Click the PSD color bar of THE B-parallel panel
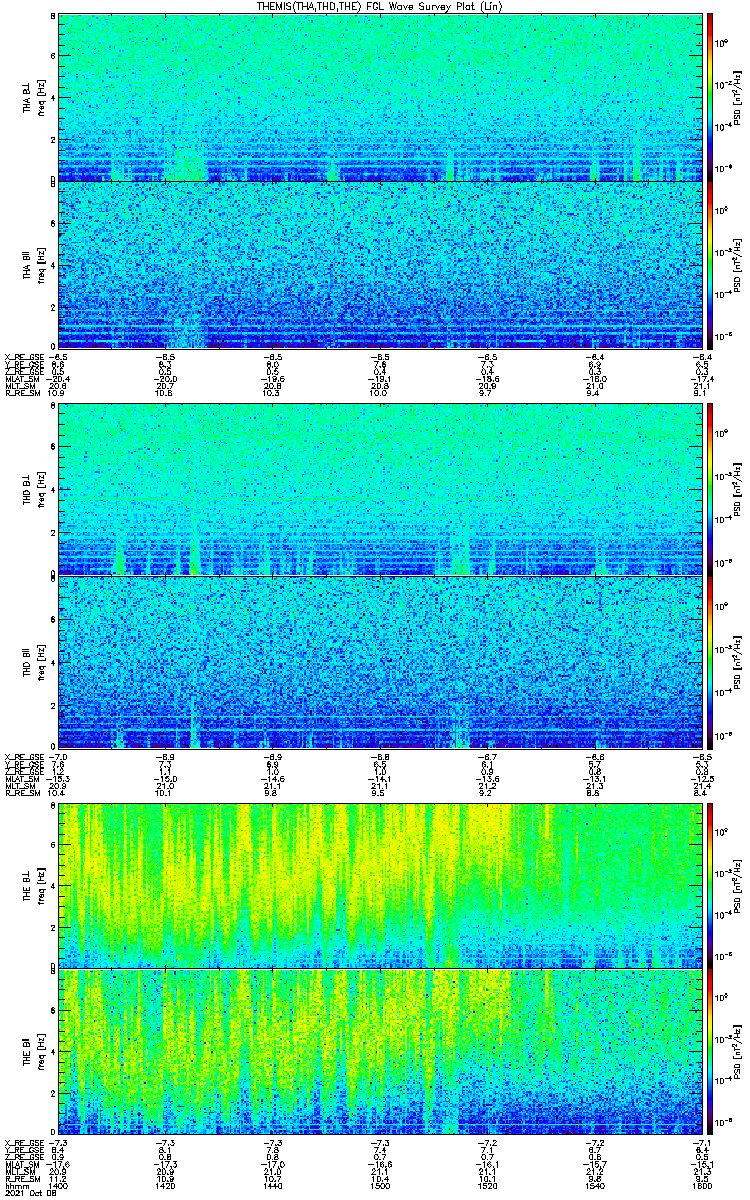 point(709,1052)
